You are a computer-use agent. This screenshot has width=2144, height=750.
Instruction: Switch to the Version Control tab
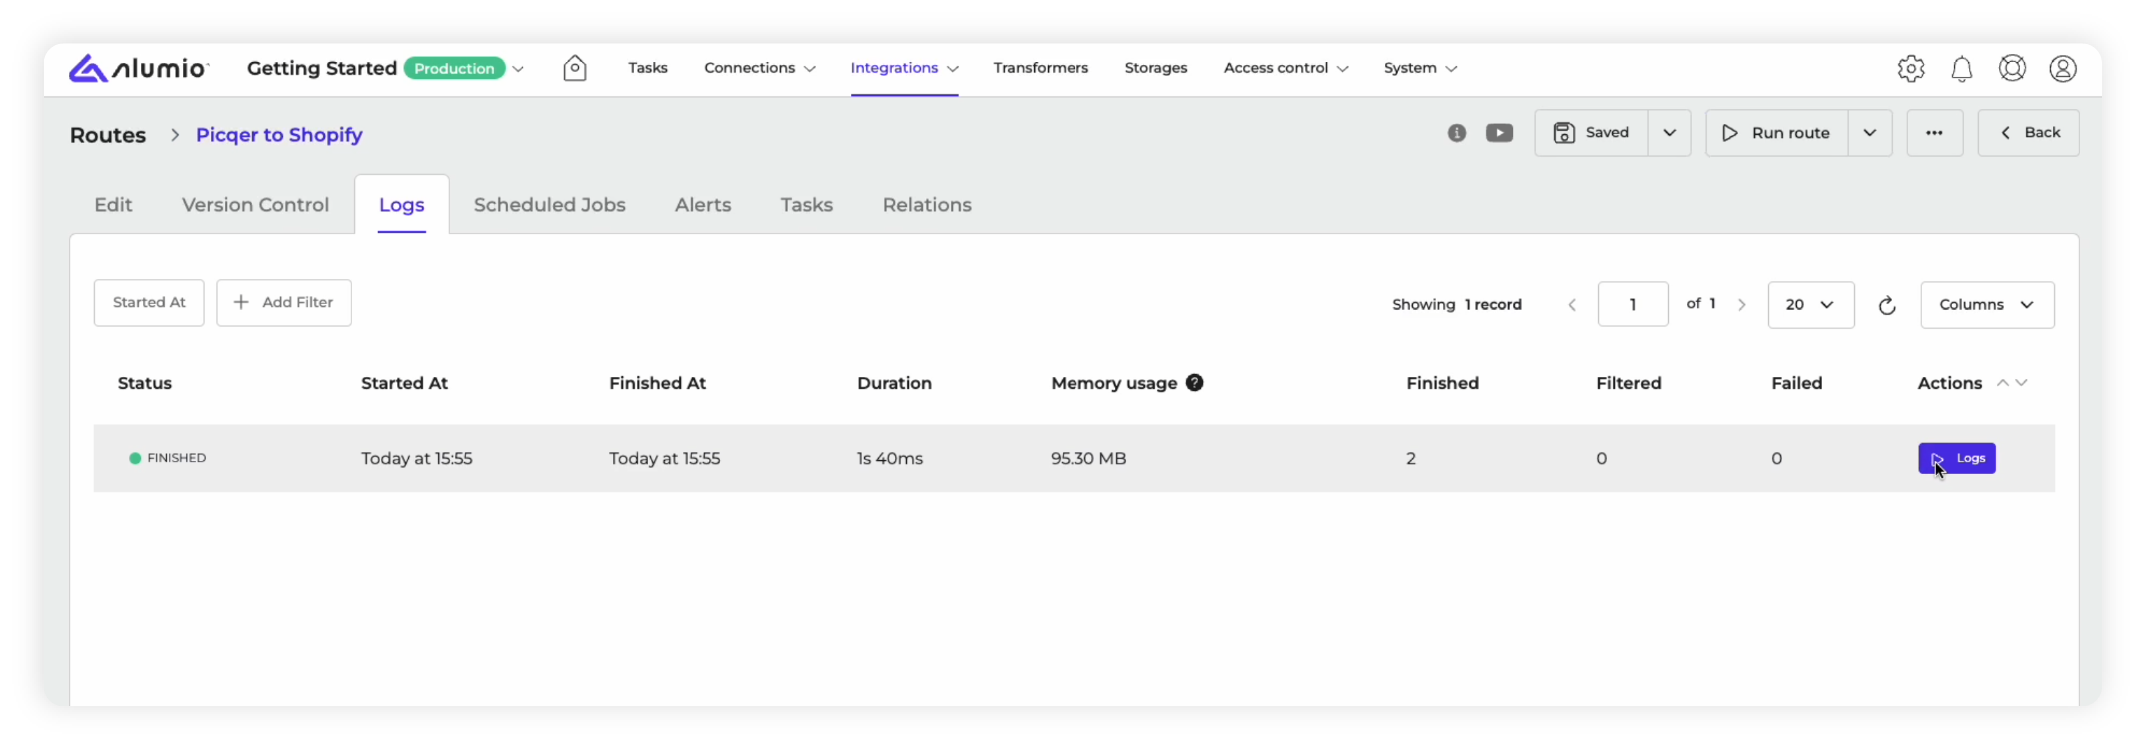point(255,205)
